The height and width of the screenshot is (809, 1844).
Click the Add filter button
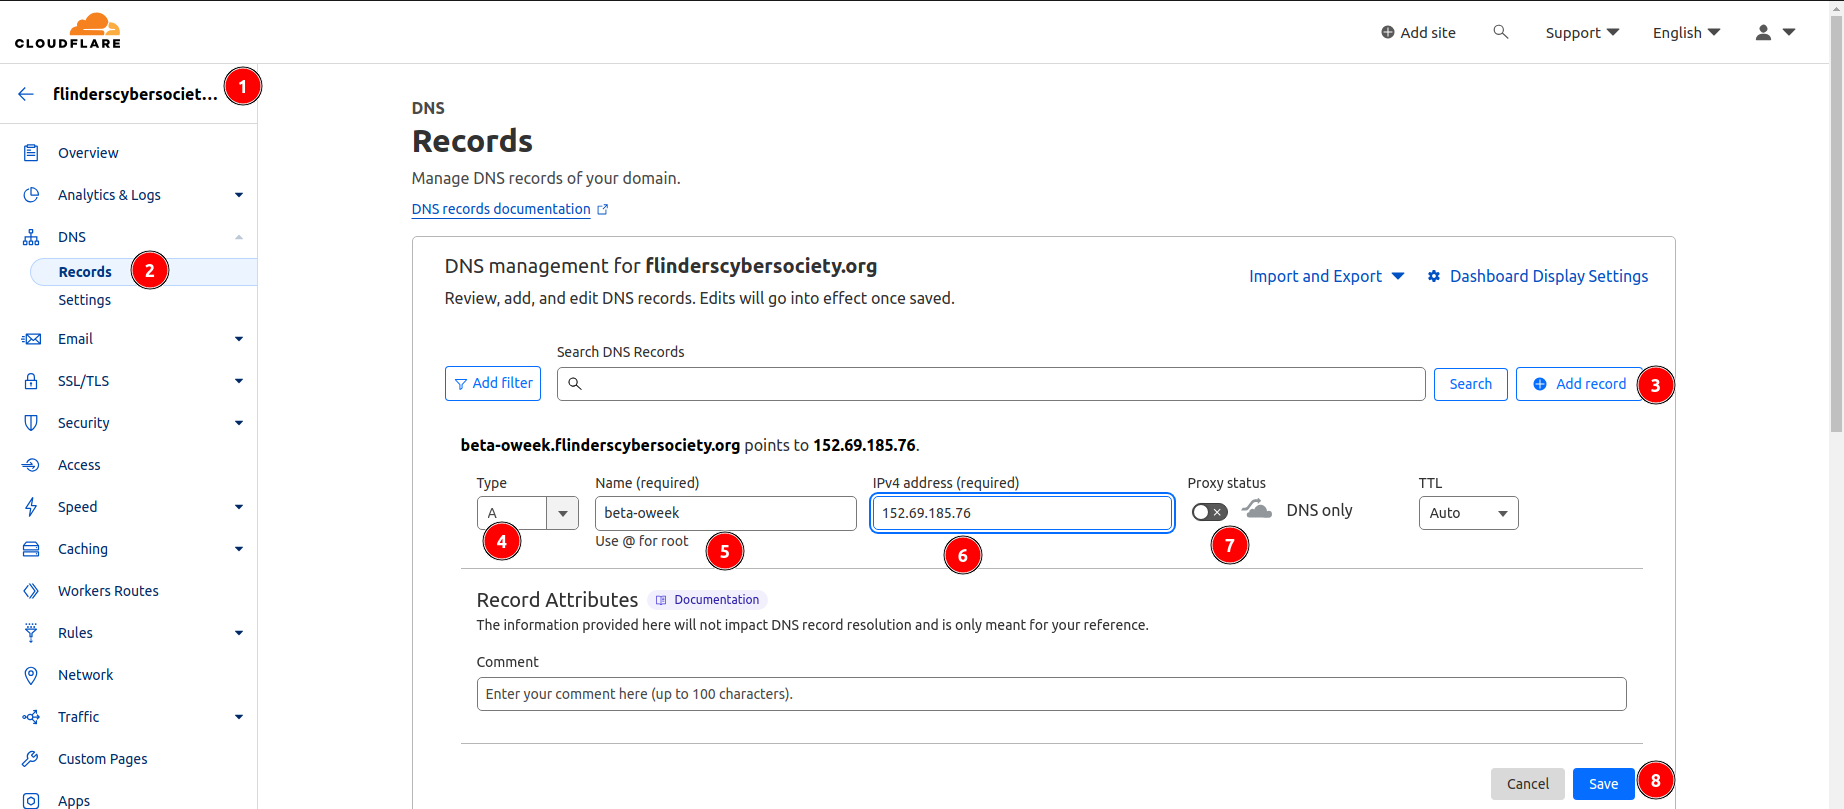(493, 384)
